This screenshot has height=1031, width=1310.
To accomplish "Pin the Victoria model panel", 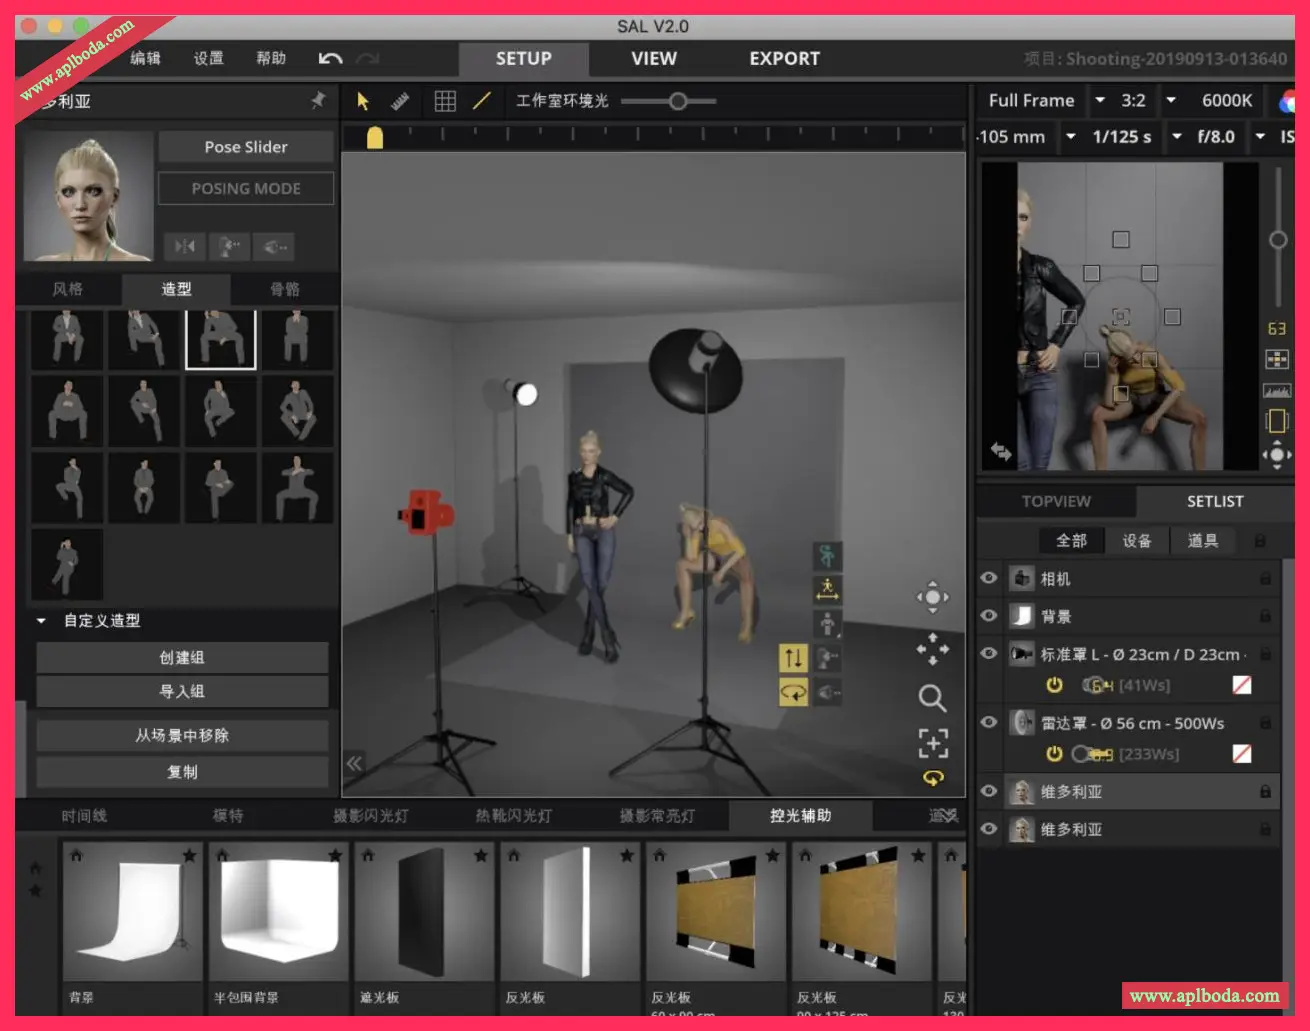I will click(x=318, y=101).
